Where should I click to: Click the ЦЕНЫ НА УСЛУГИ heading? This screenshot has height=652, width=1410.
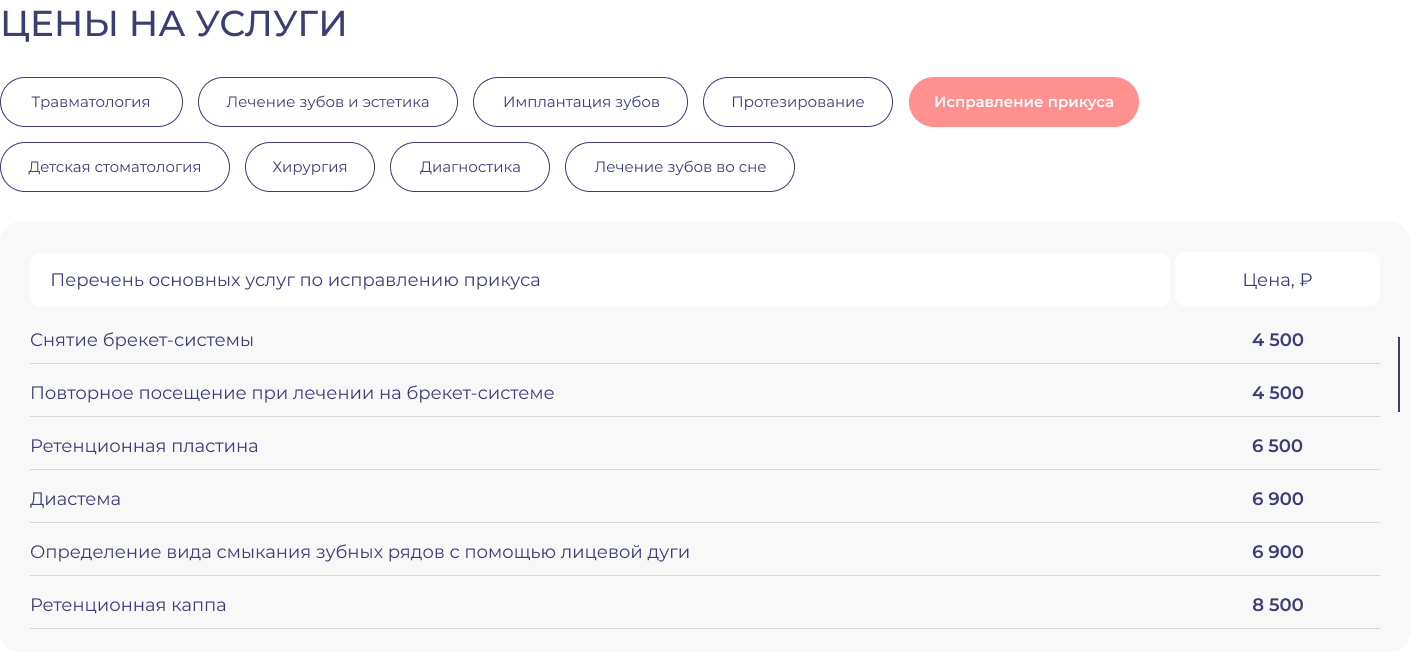coord(173,24)
